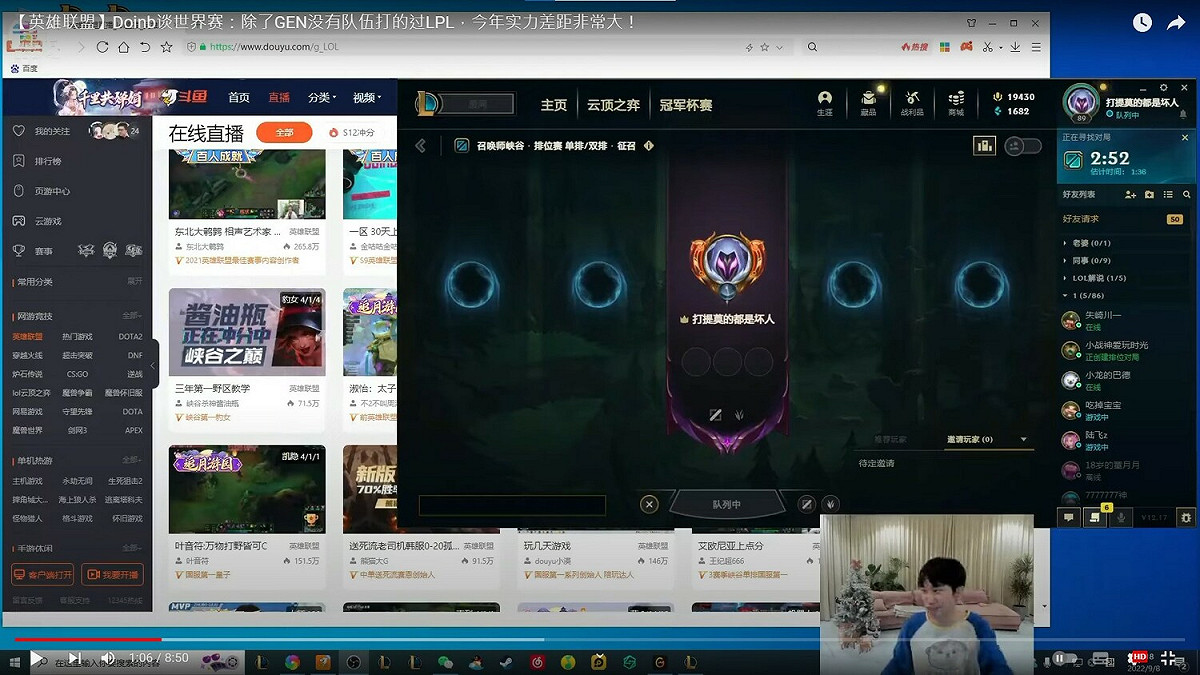Click the 队列中 in-queue button
This screenshot has height=675, width=1200.
[x=727, y=504]
